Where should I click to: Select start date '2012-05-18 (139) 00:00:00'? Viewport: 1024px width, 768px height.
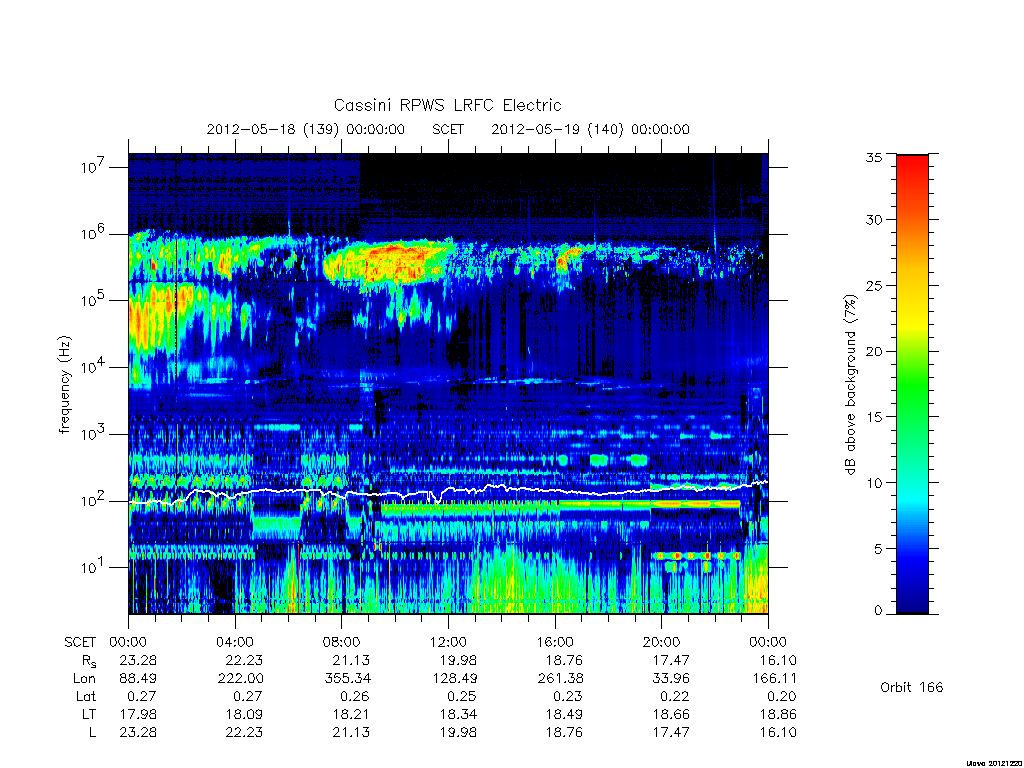306,129
